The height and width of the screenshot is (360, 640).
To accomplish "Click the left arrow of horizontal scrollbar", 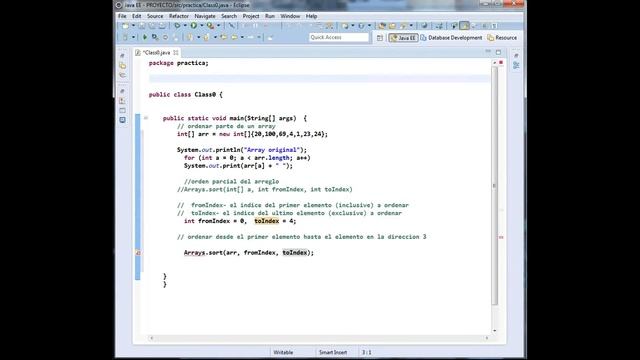I will 152,338.
